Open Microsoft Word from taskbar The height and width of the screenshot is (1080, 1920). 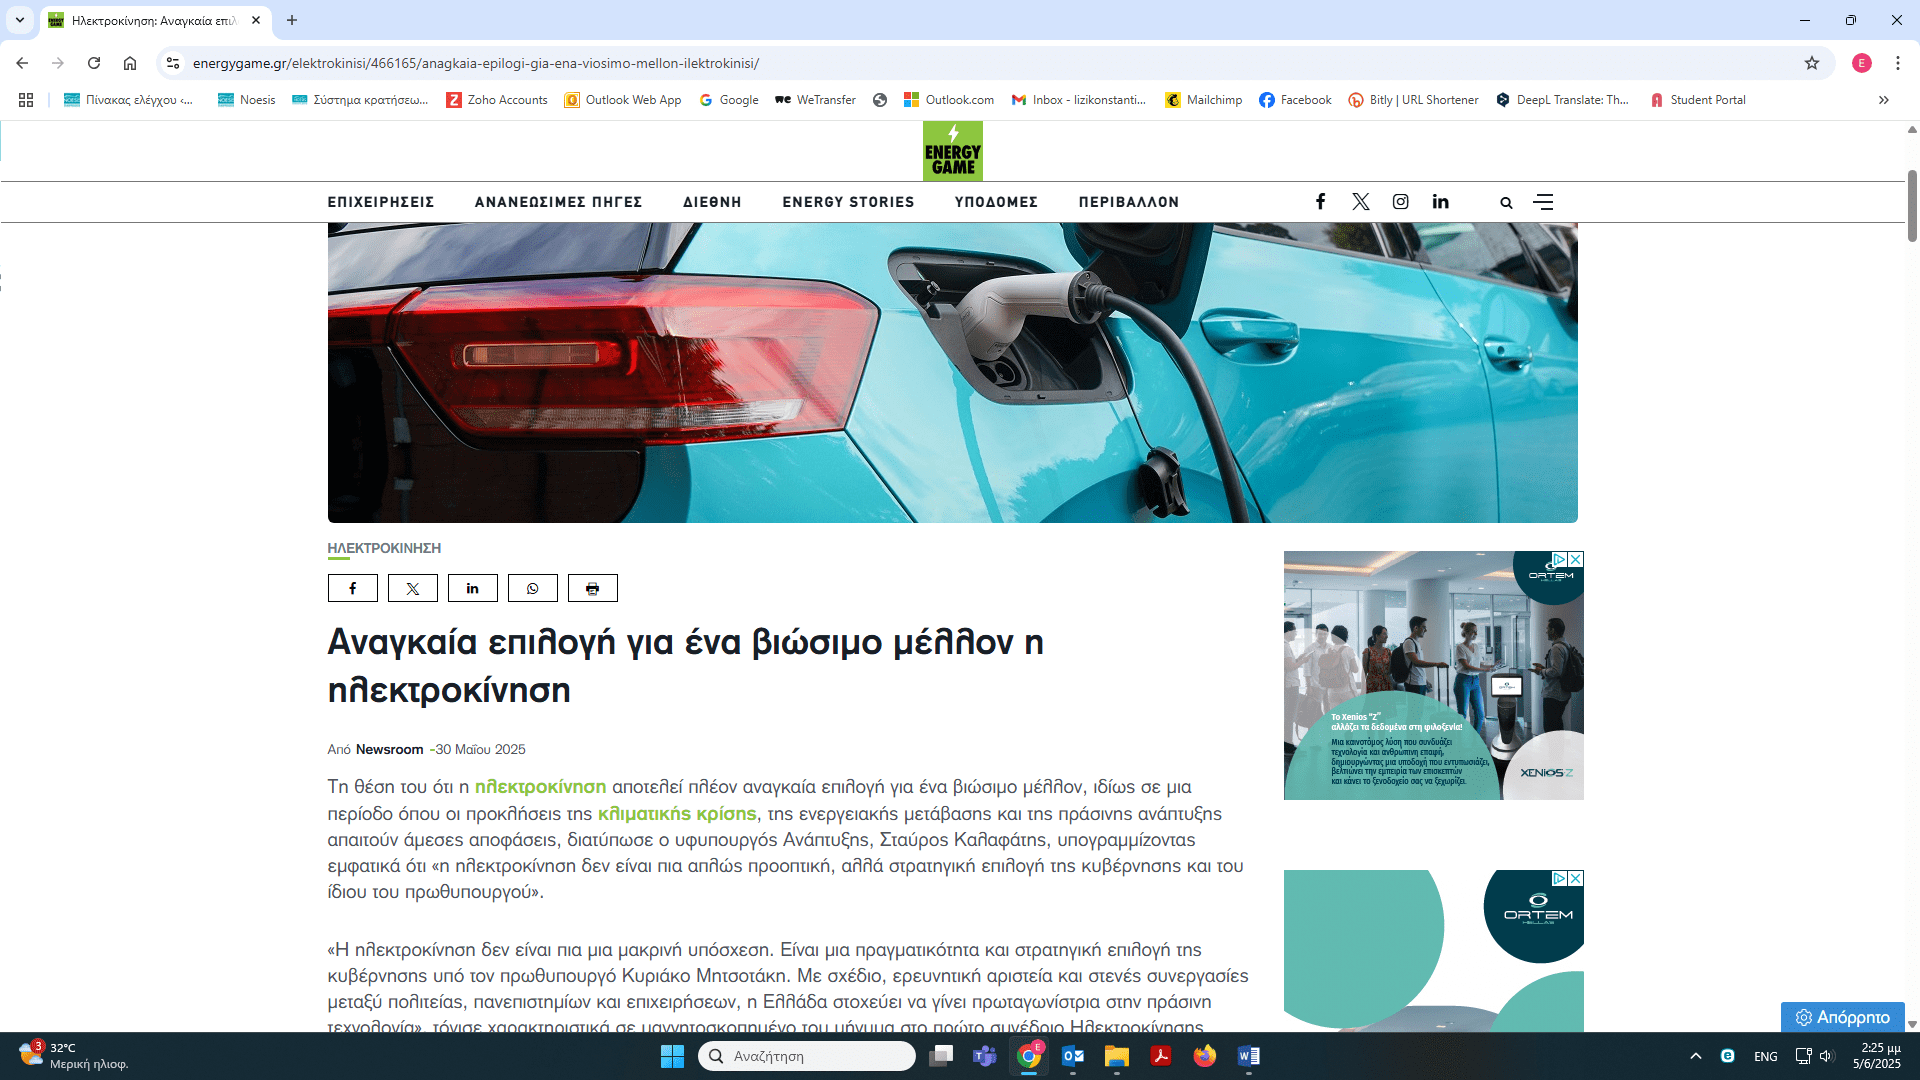[1248, 1056]
